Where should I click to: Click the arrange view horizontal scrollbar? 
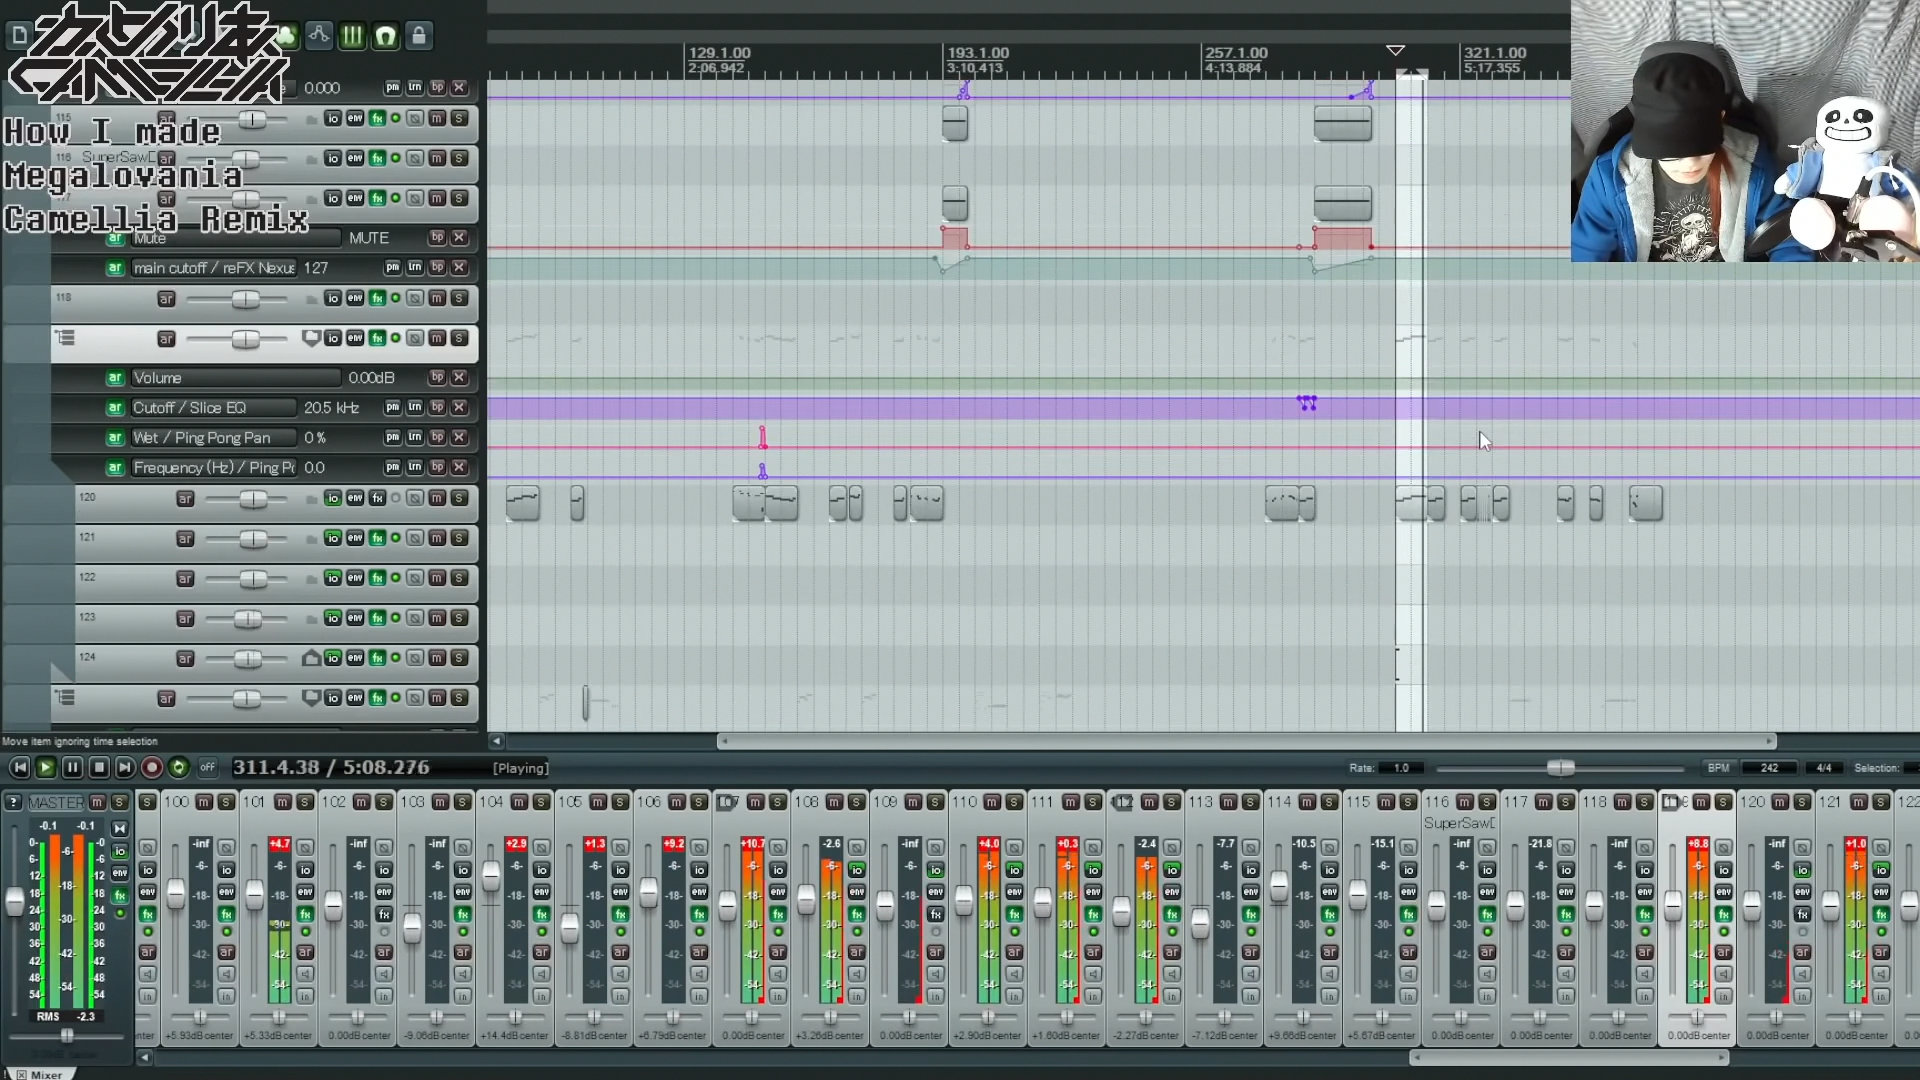click(1247, 741)
